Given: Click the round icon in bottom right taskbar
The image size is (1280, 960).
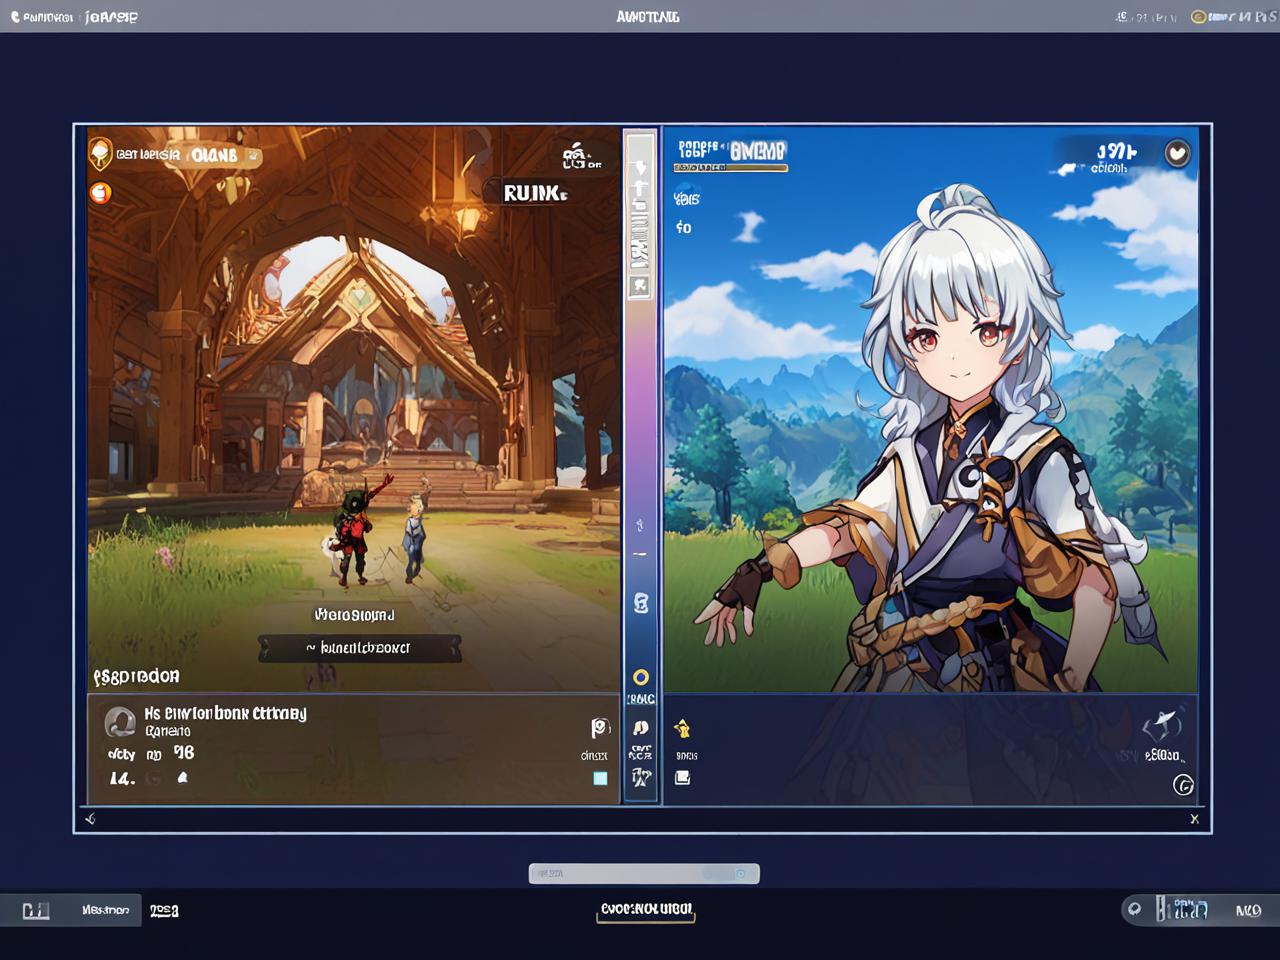Looking at the screenshot, I should pos(1134,909).
